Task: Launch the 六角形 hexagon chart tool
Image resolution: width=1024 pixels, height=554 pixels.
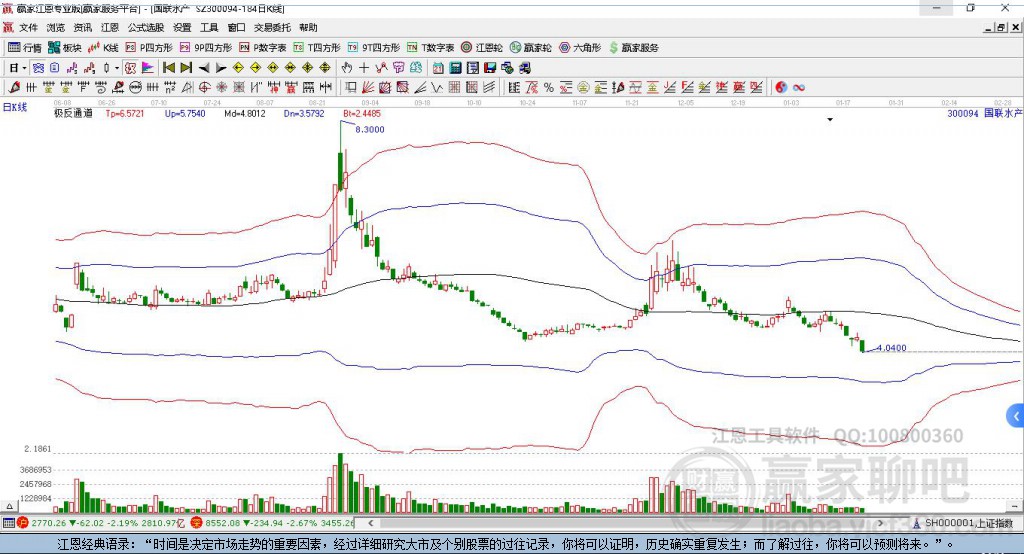Action: 580,47
